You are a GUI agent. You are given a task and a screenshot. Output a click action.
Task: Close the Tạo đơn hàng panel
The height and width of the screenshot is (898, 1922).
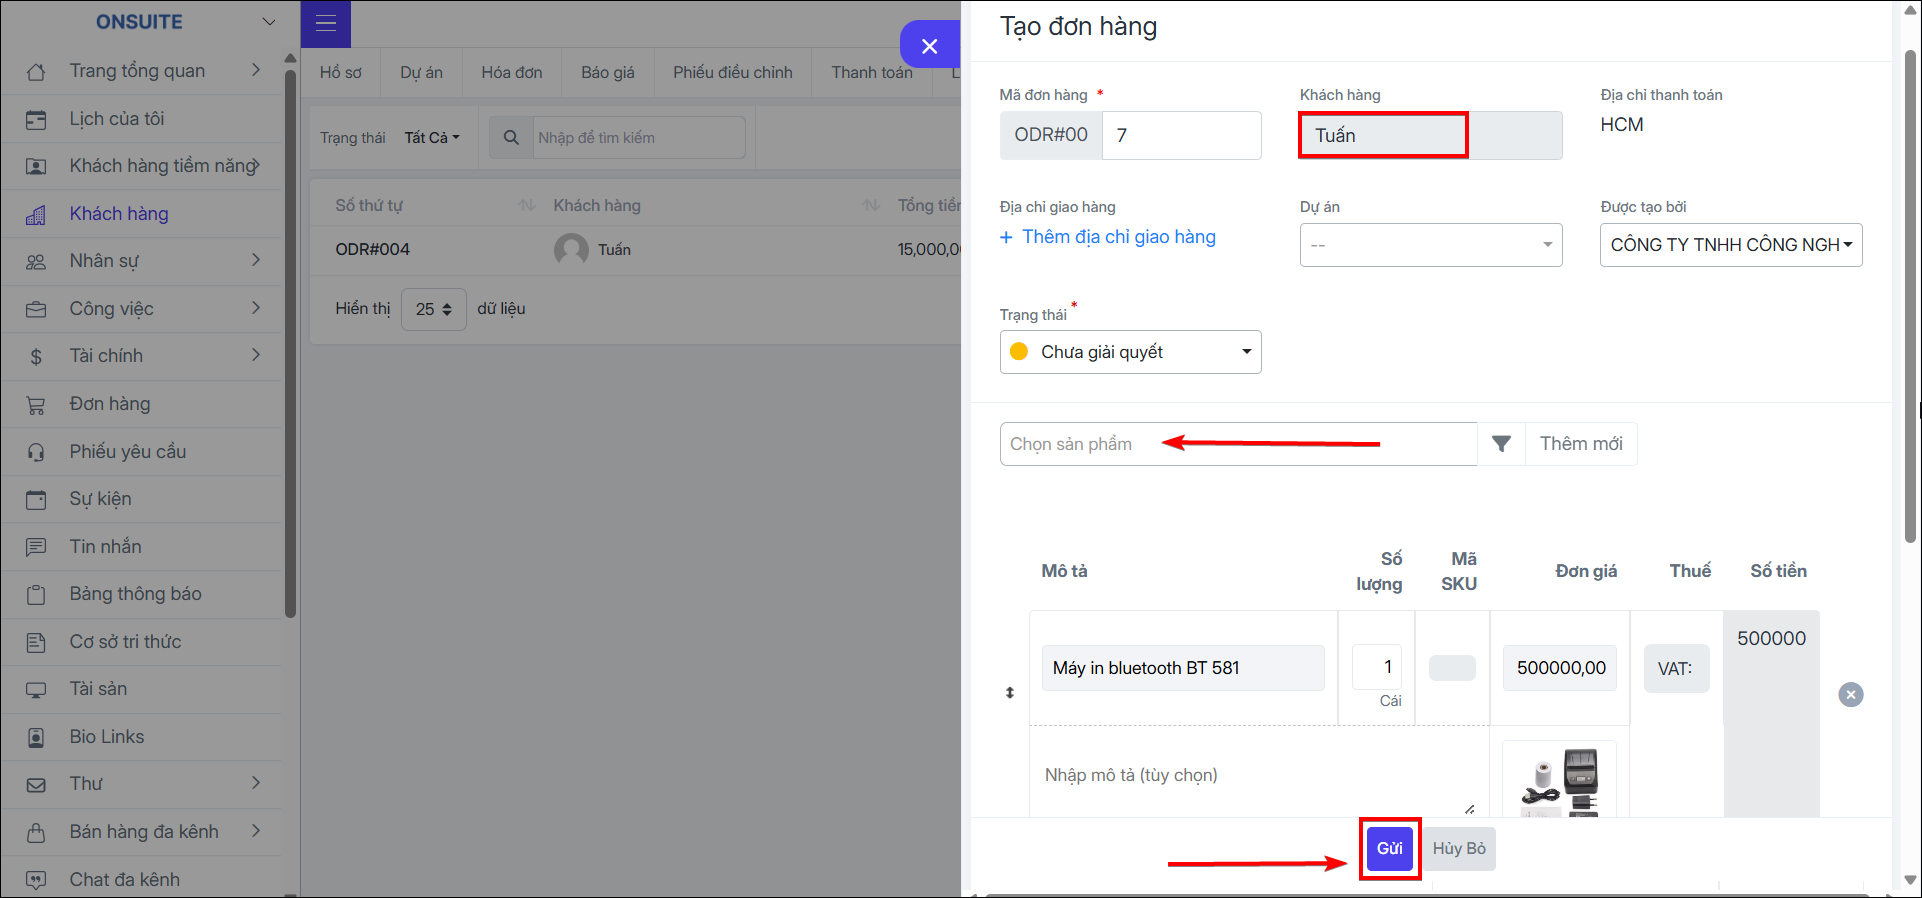[x=929, y=46]
